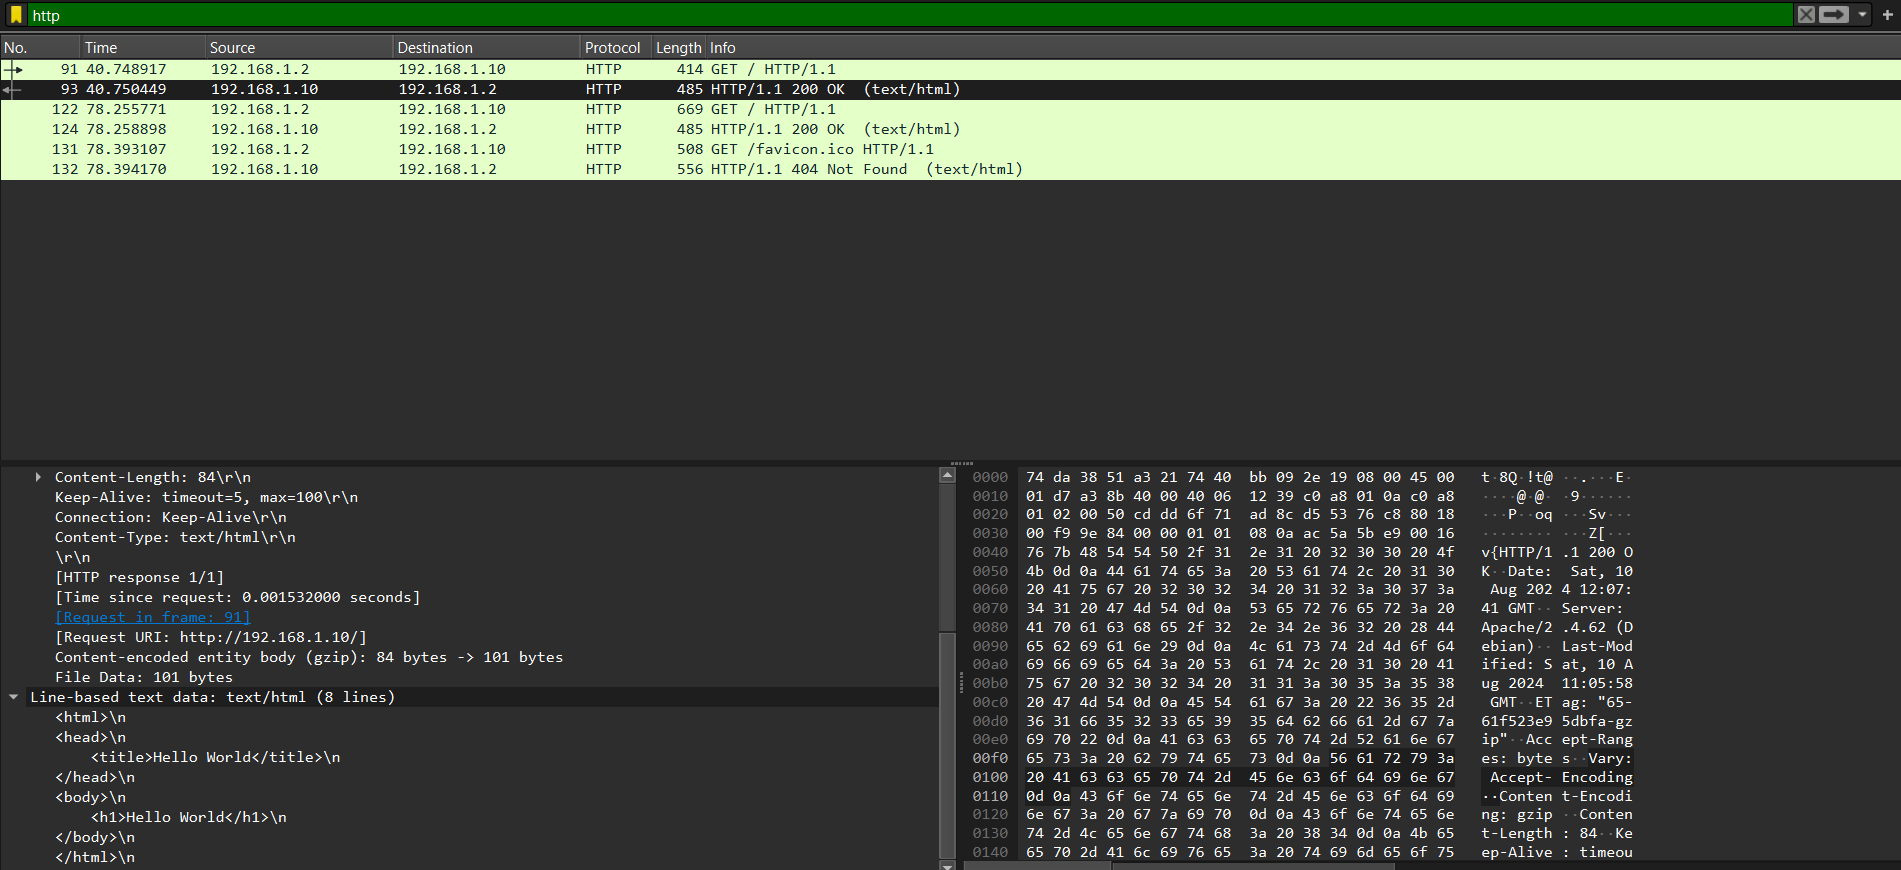Image resolution: width=1901 pixels, height=870 pixels.
Task: Collapse the Line-based text data section
Action: [14, 697]
